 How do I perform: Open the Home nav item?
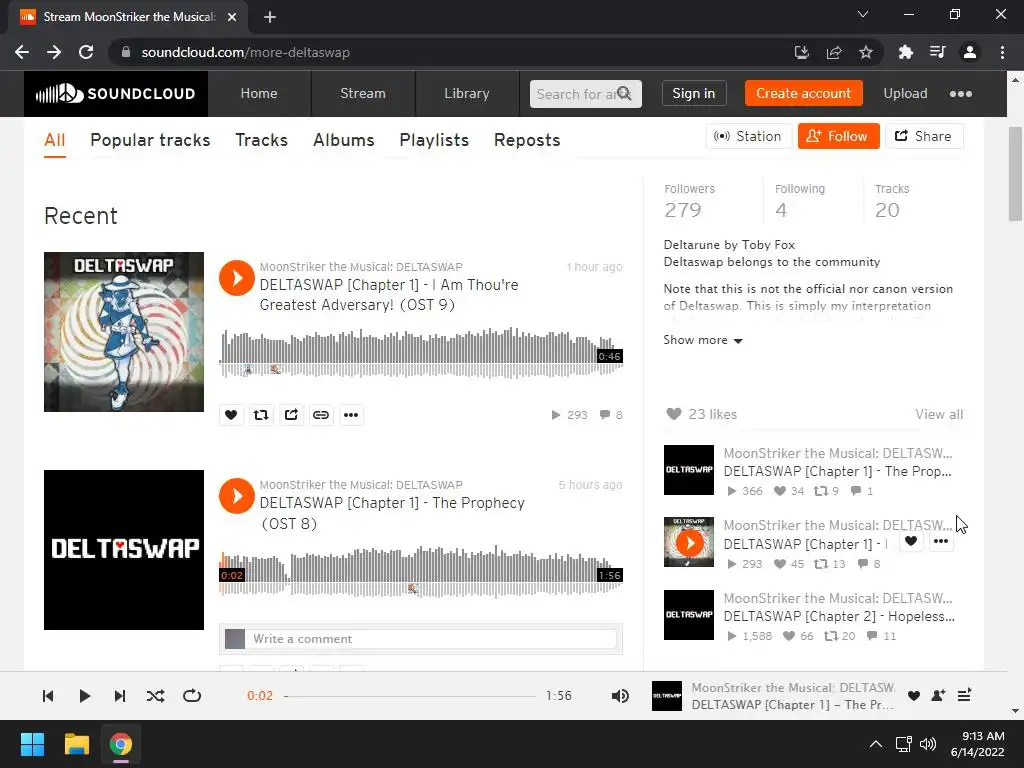coord(259,94)
